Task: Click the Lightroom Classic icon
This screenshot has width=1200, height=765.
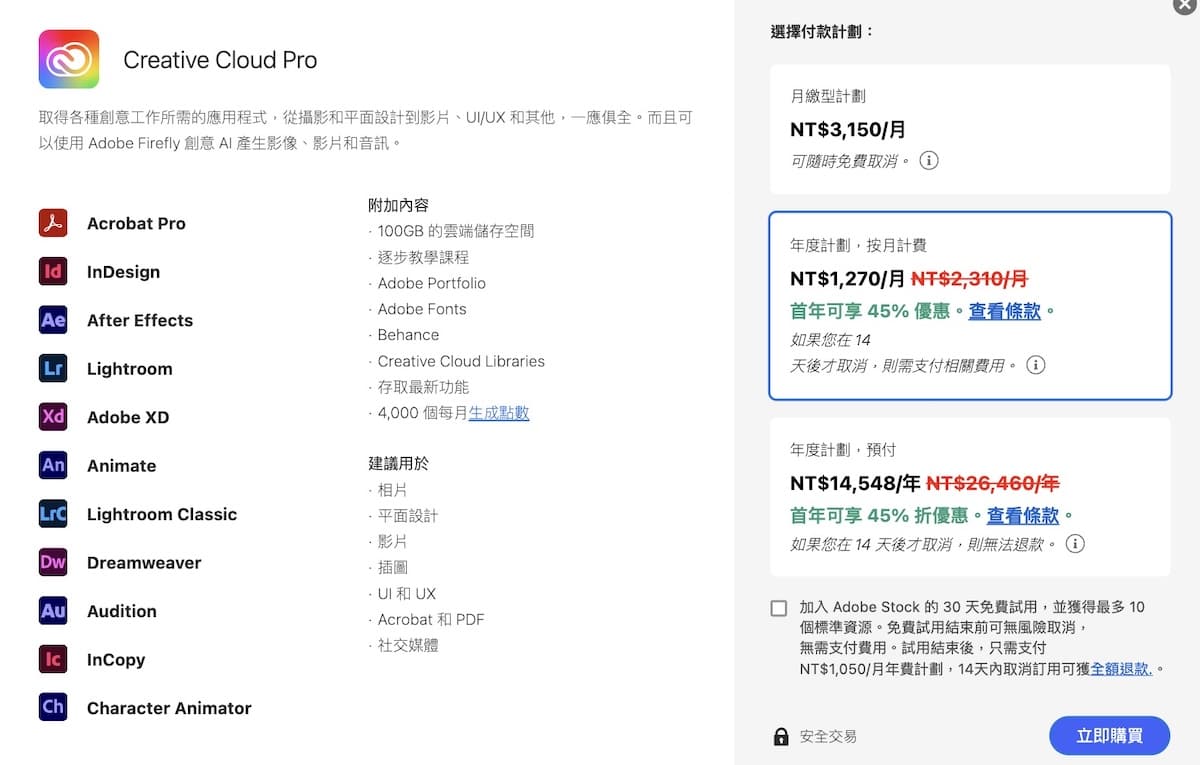Action: 53,514
